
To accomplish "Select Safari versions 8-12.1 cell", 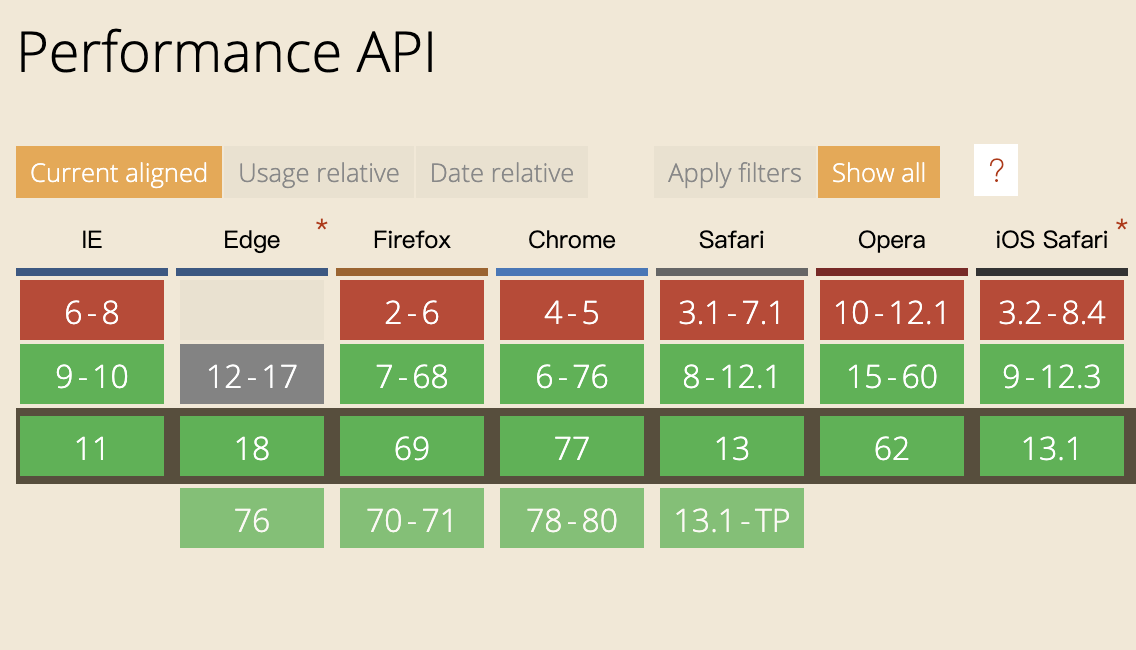I will [732, 374].
